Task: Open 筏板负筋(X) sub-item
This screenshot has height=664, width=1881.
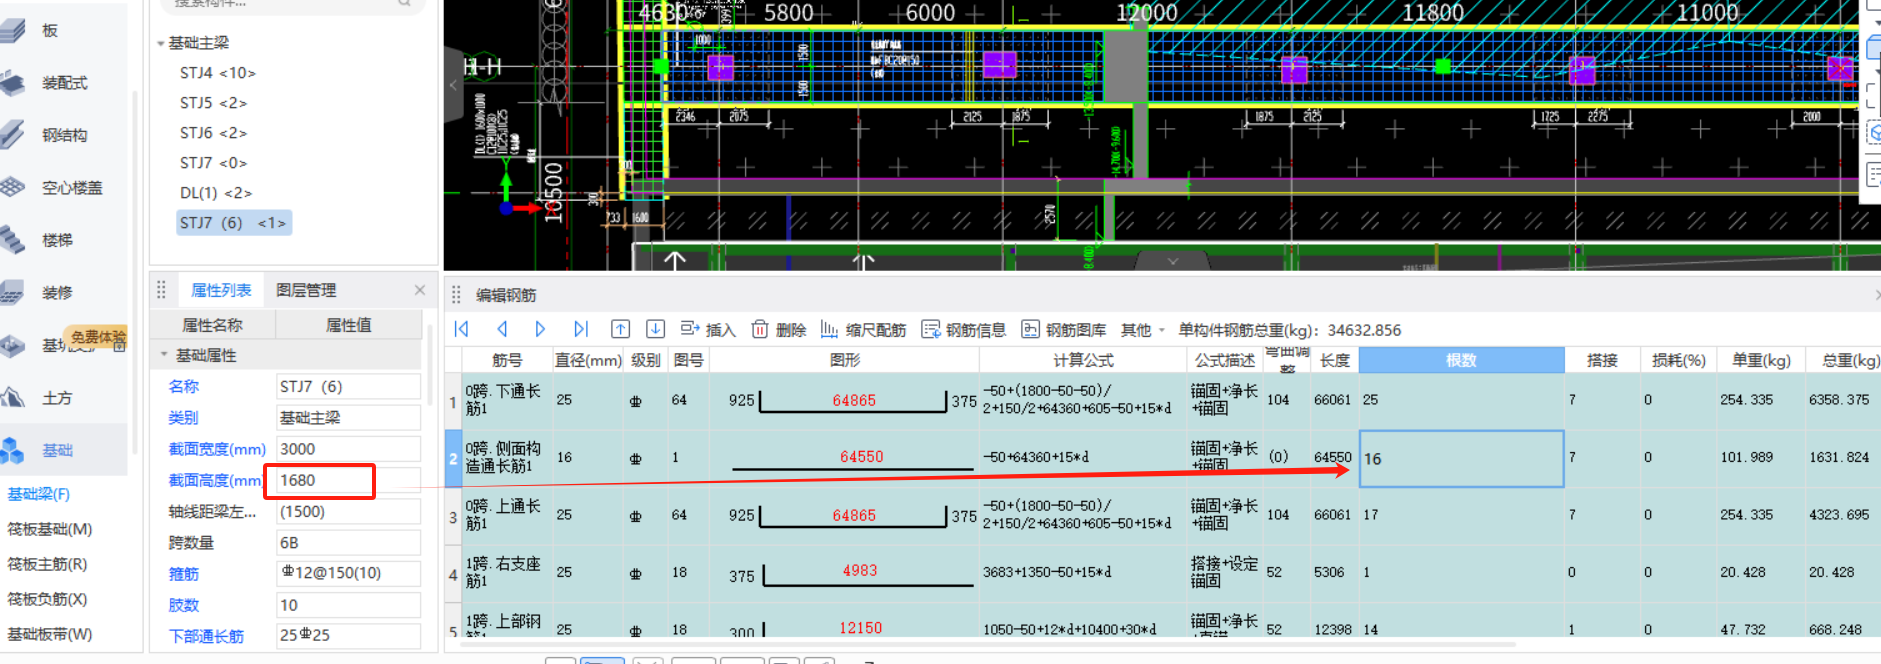Action: 48,599
